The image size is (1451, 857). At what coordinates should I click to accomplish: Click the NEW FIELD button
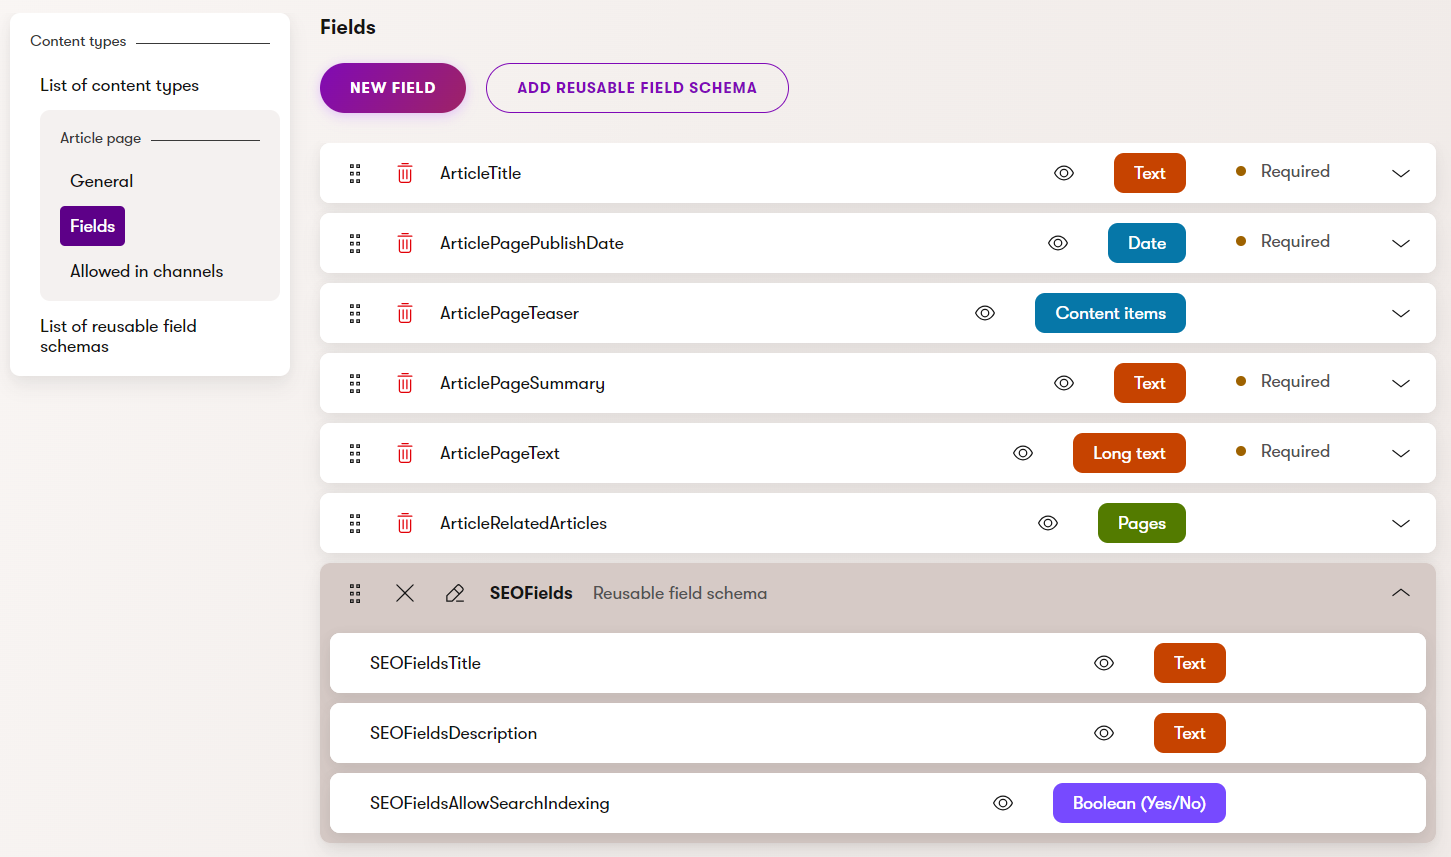coord(393,88)
